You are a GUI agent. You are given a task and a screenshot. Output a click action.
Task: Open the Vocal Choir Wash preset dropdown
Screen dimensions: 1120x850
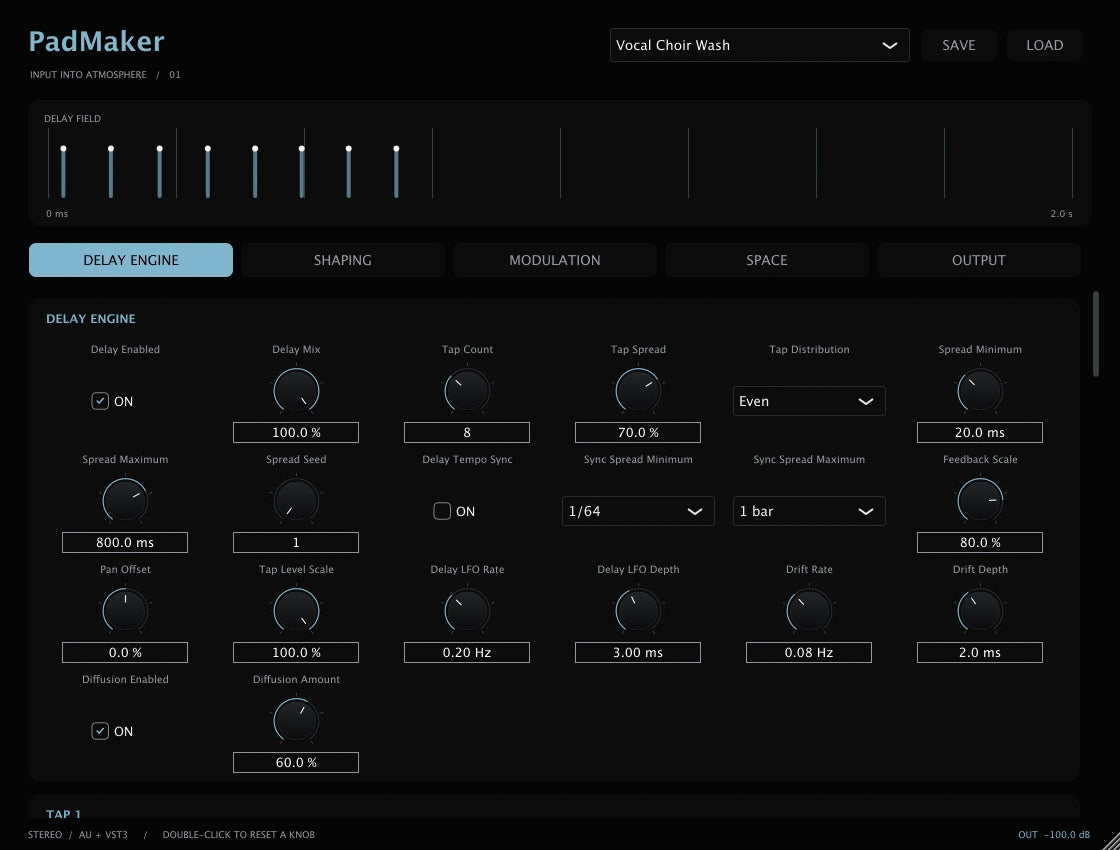(x=759, y=45)
